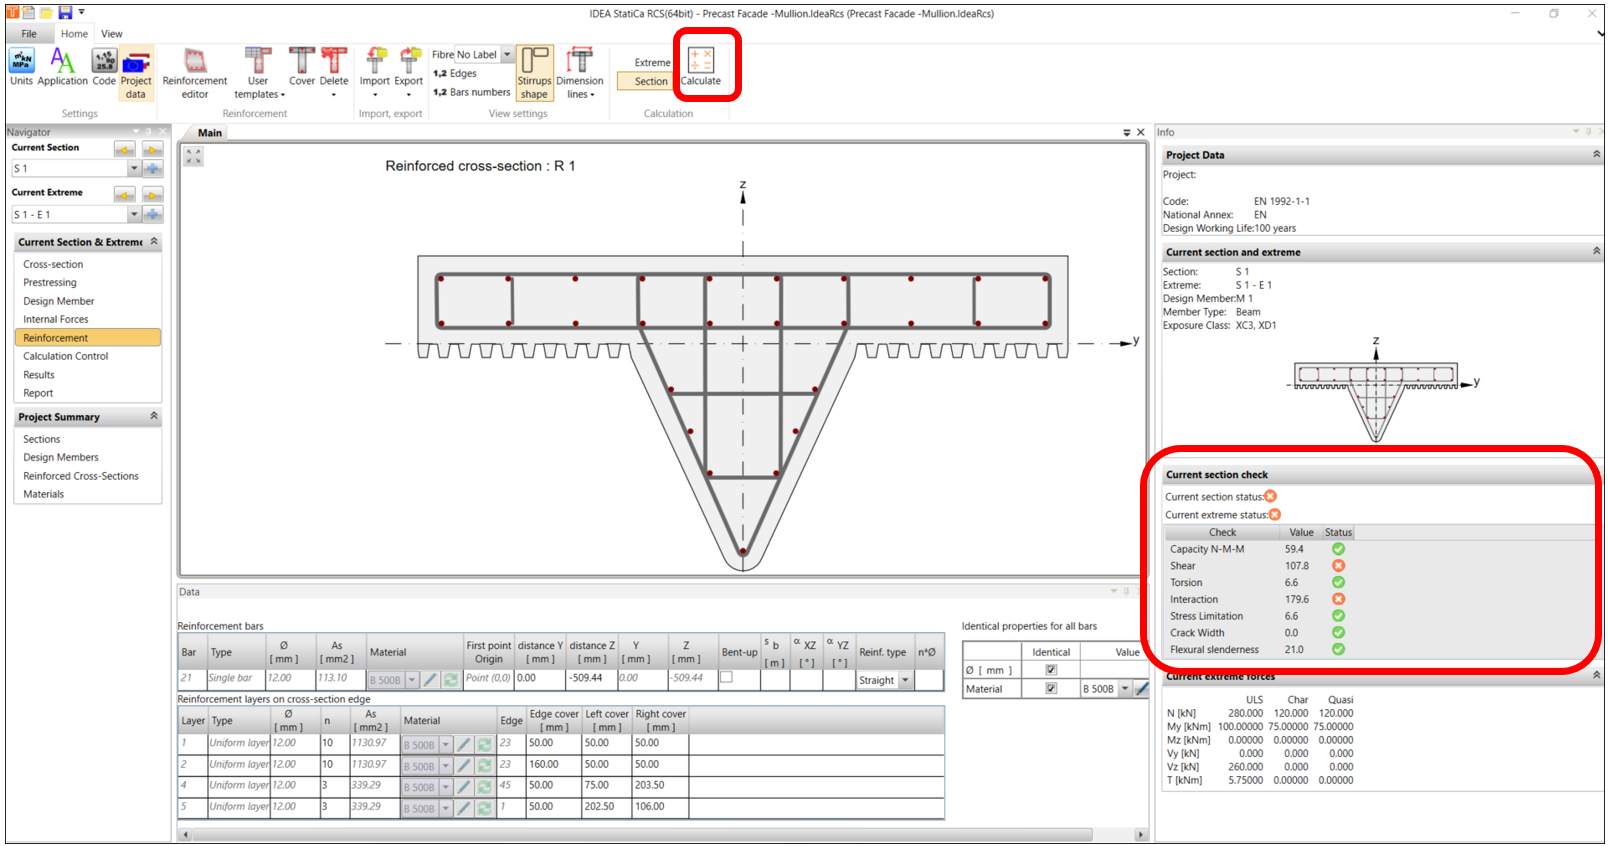
Task: Fit drawing to window with zoom-extents icon
Action: tap(193, 156)
